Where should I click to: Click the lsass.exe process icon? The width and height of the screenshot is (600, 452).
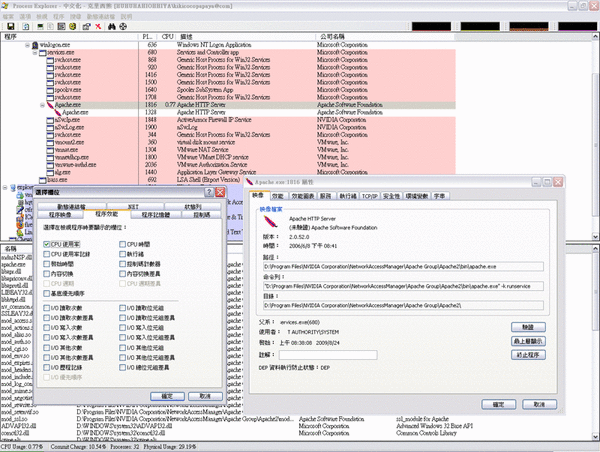(43, 179)
